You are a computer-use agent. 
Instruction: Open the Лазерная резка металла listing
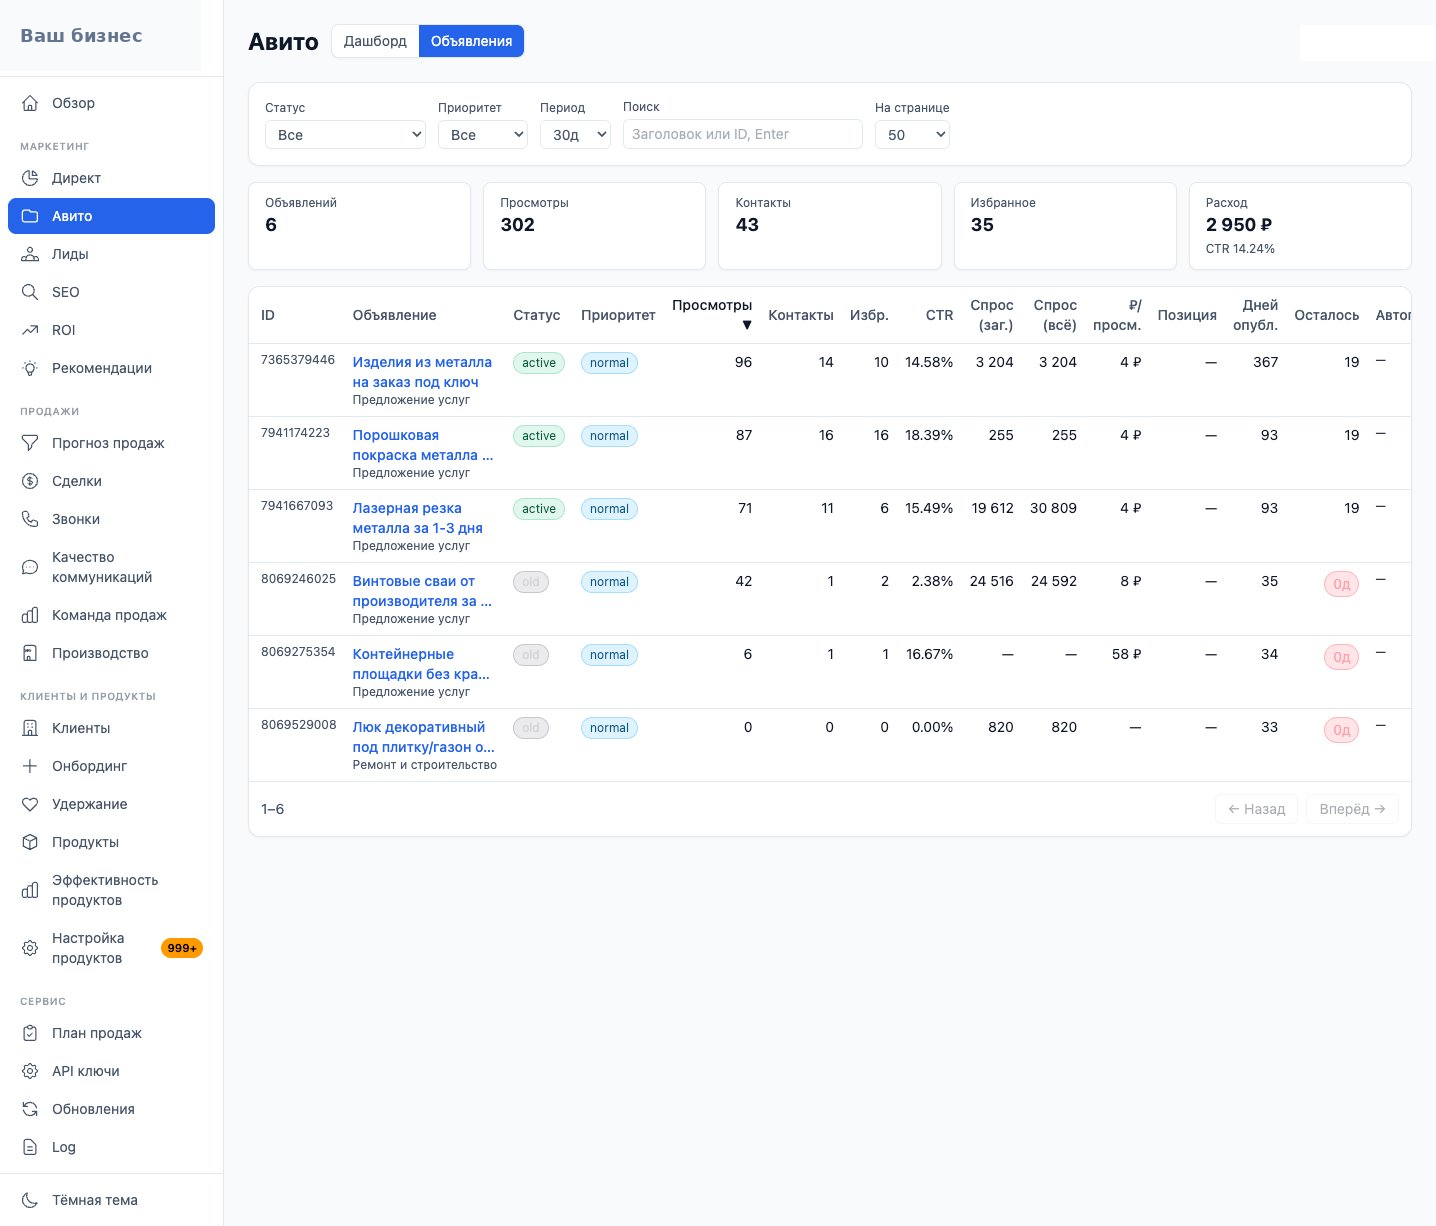[418, 518]
